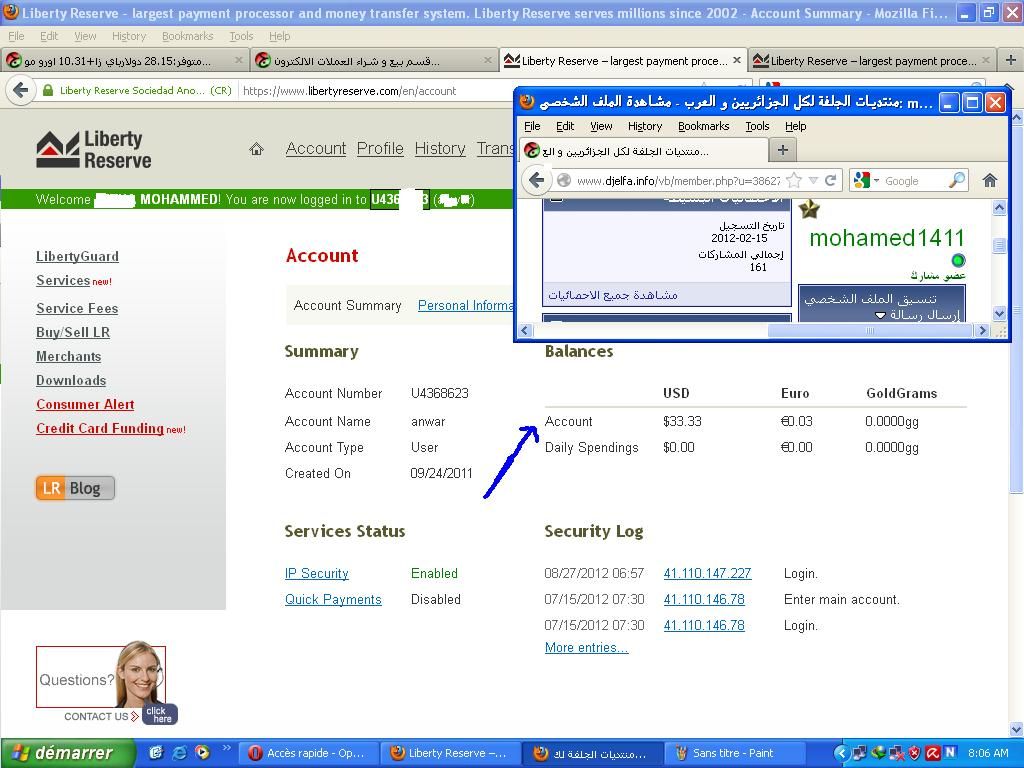The height and width of the screenshot is (768, 1024).
Task: Open the History menu in Liberty Reserve window
Action: tap(129, 36)
